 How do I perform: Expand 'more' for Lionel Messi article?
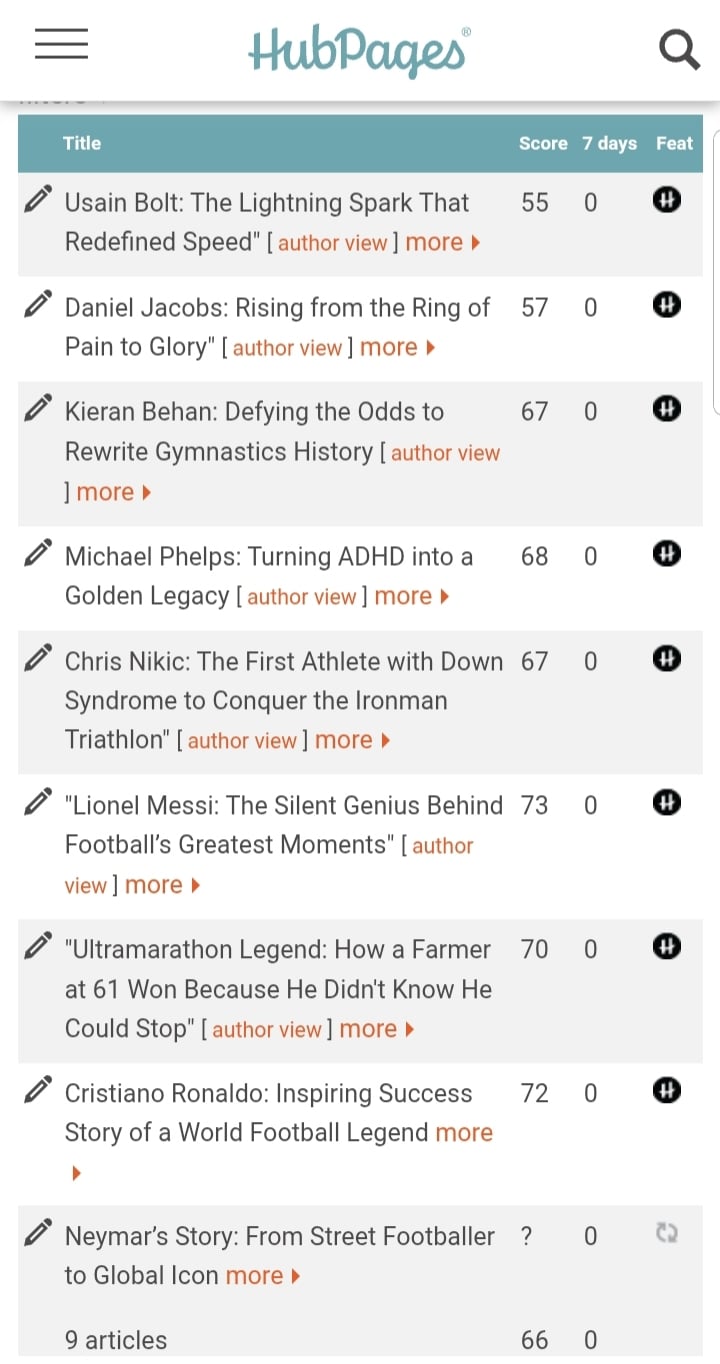pos(162,885)
